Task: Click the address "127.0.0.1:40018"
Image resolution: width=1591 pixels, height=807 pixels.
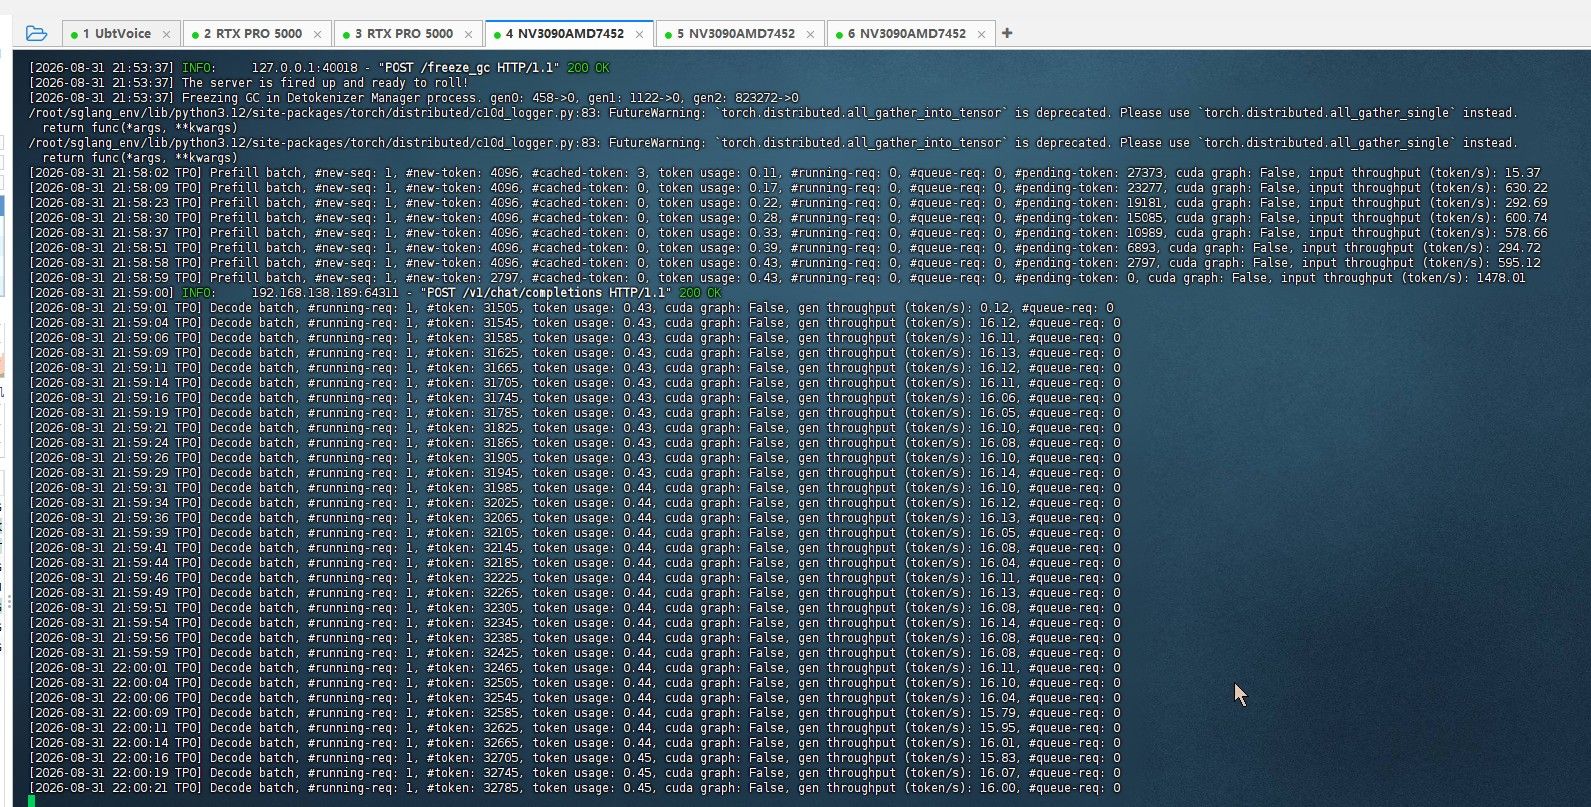Action: (x=304, y=68)
